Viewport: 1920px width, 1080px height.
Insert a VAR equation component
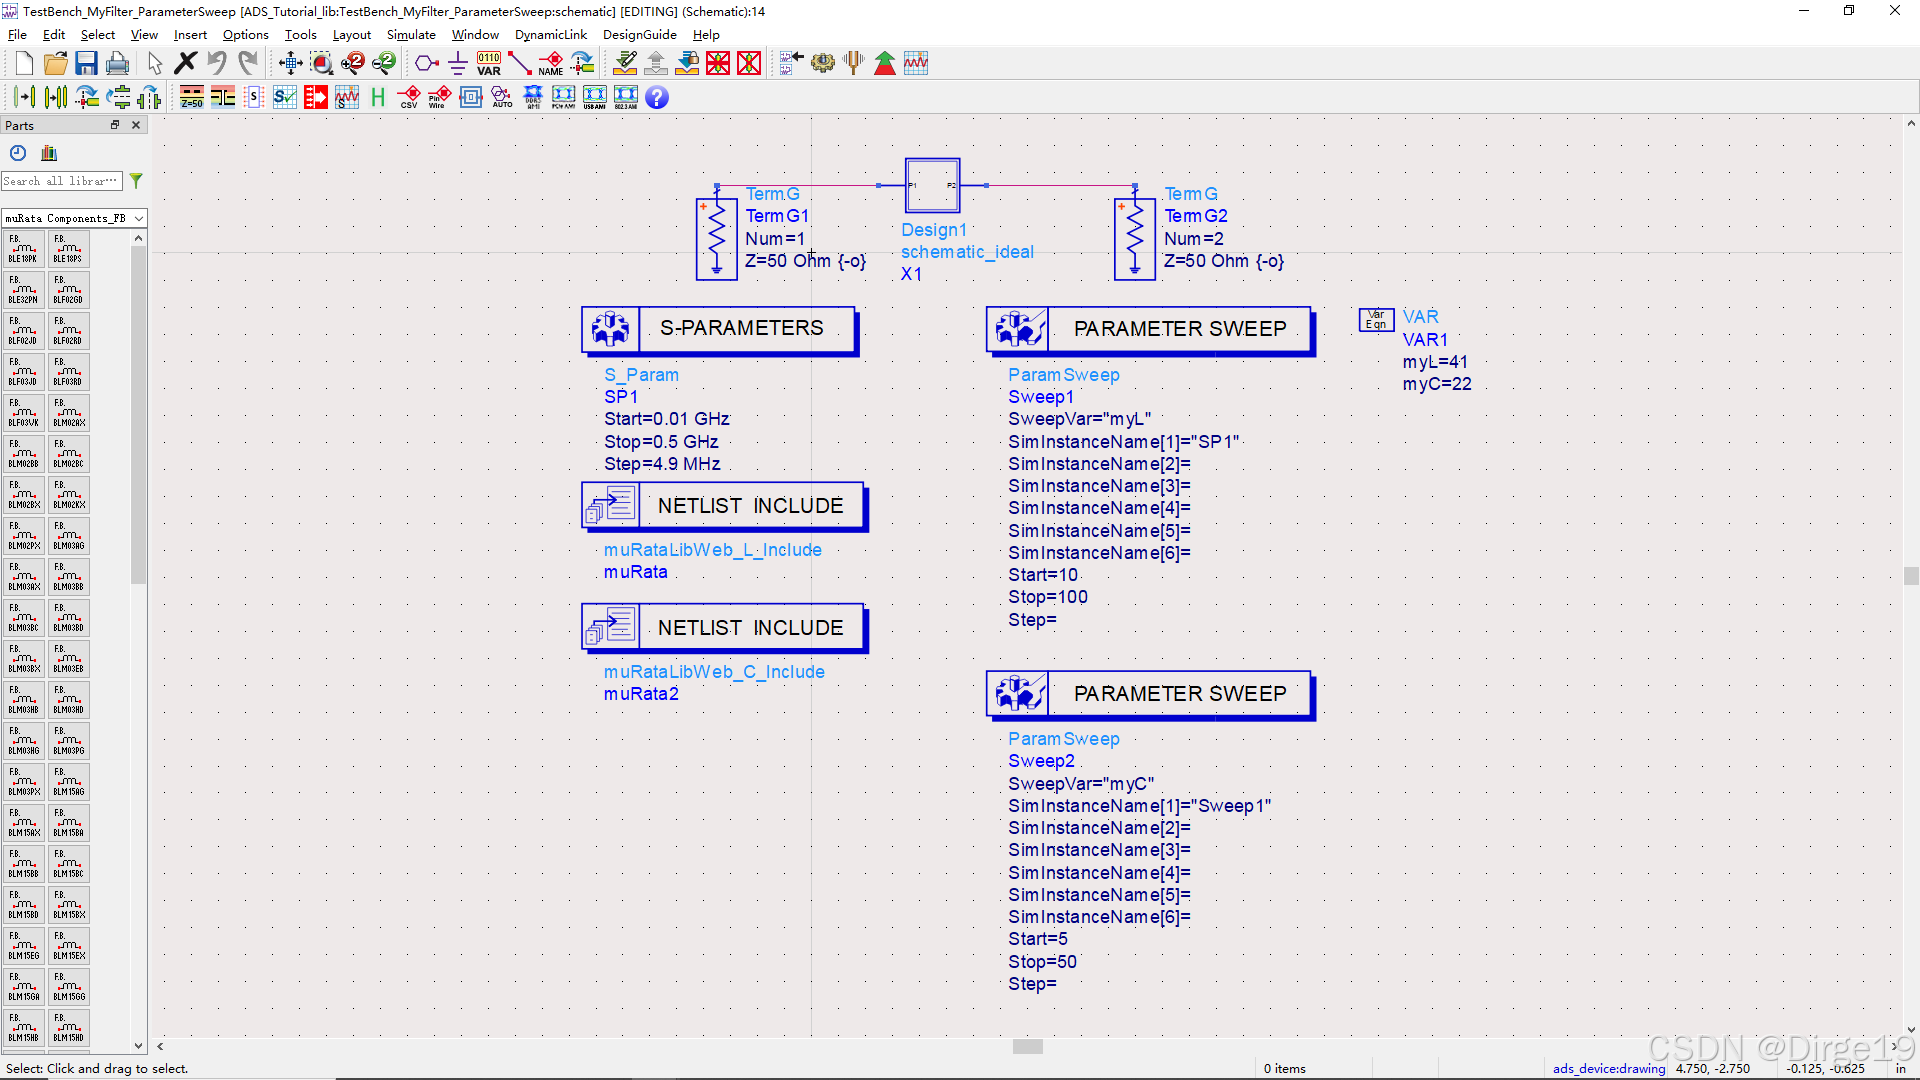point(488,62)
